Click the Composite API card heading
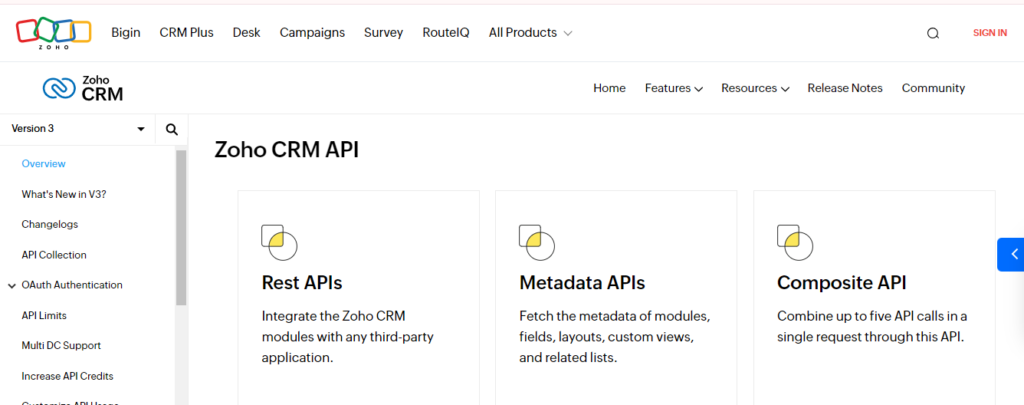 click(x=841, y=283)
